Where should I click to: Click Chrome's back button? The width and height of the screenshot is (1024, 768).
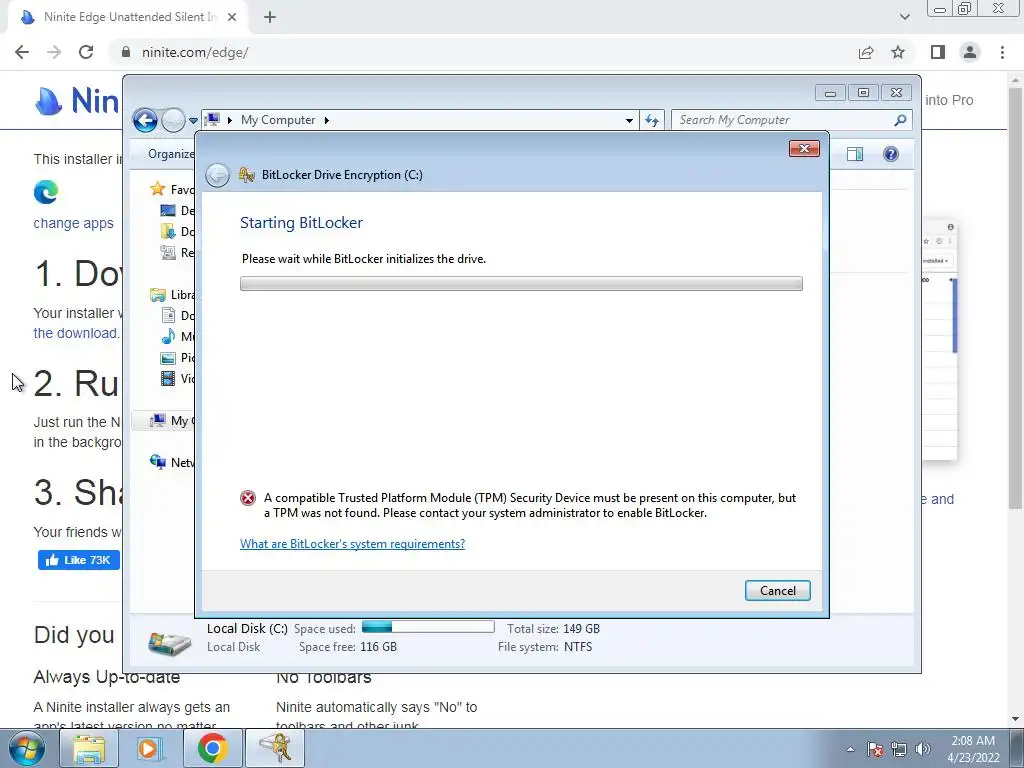(x=22, y=52)
